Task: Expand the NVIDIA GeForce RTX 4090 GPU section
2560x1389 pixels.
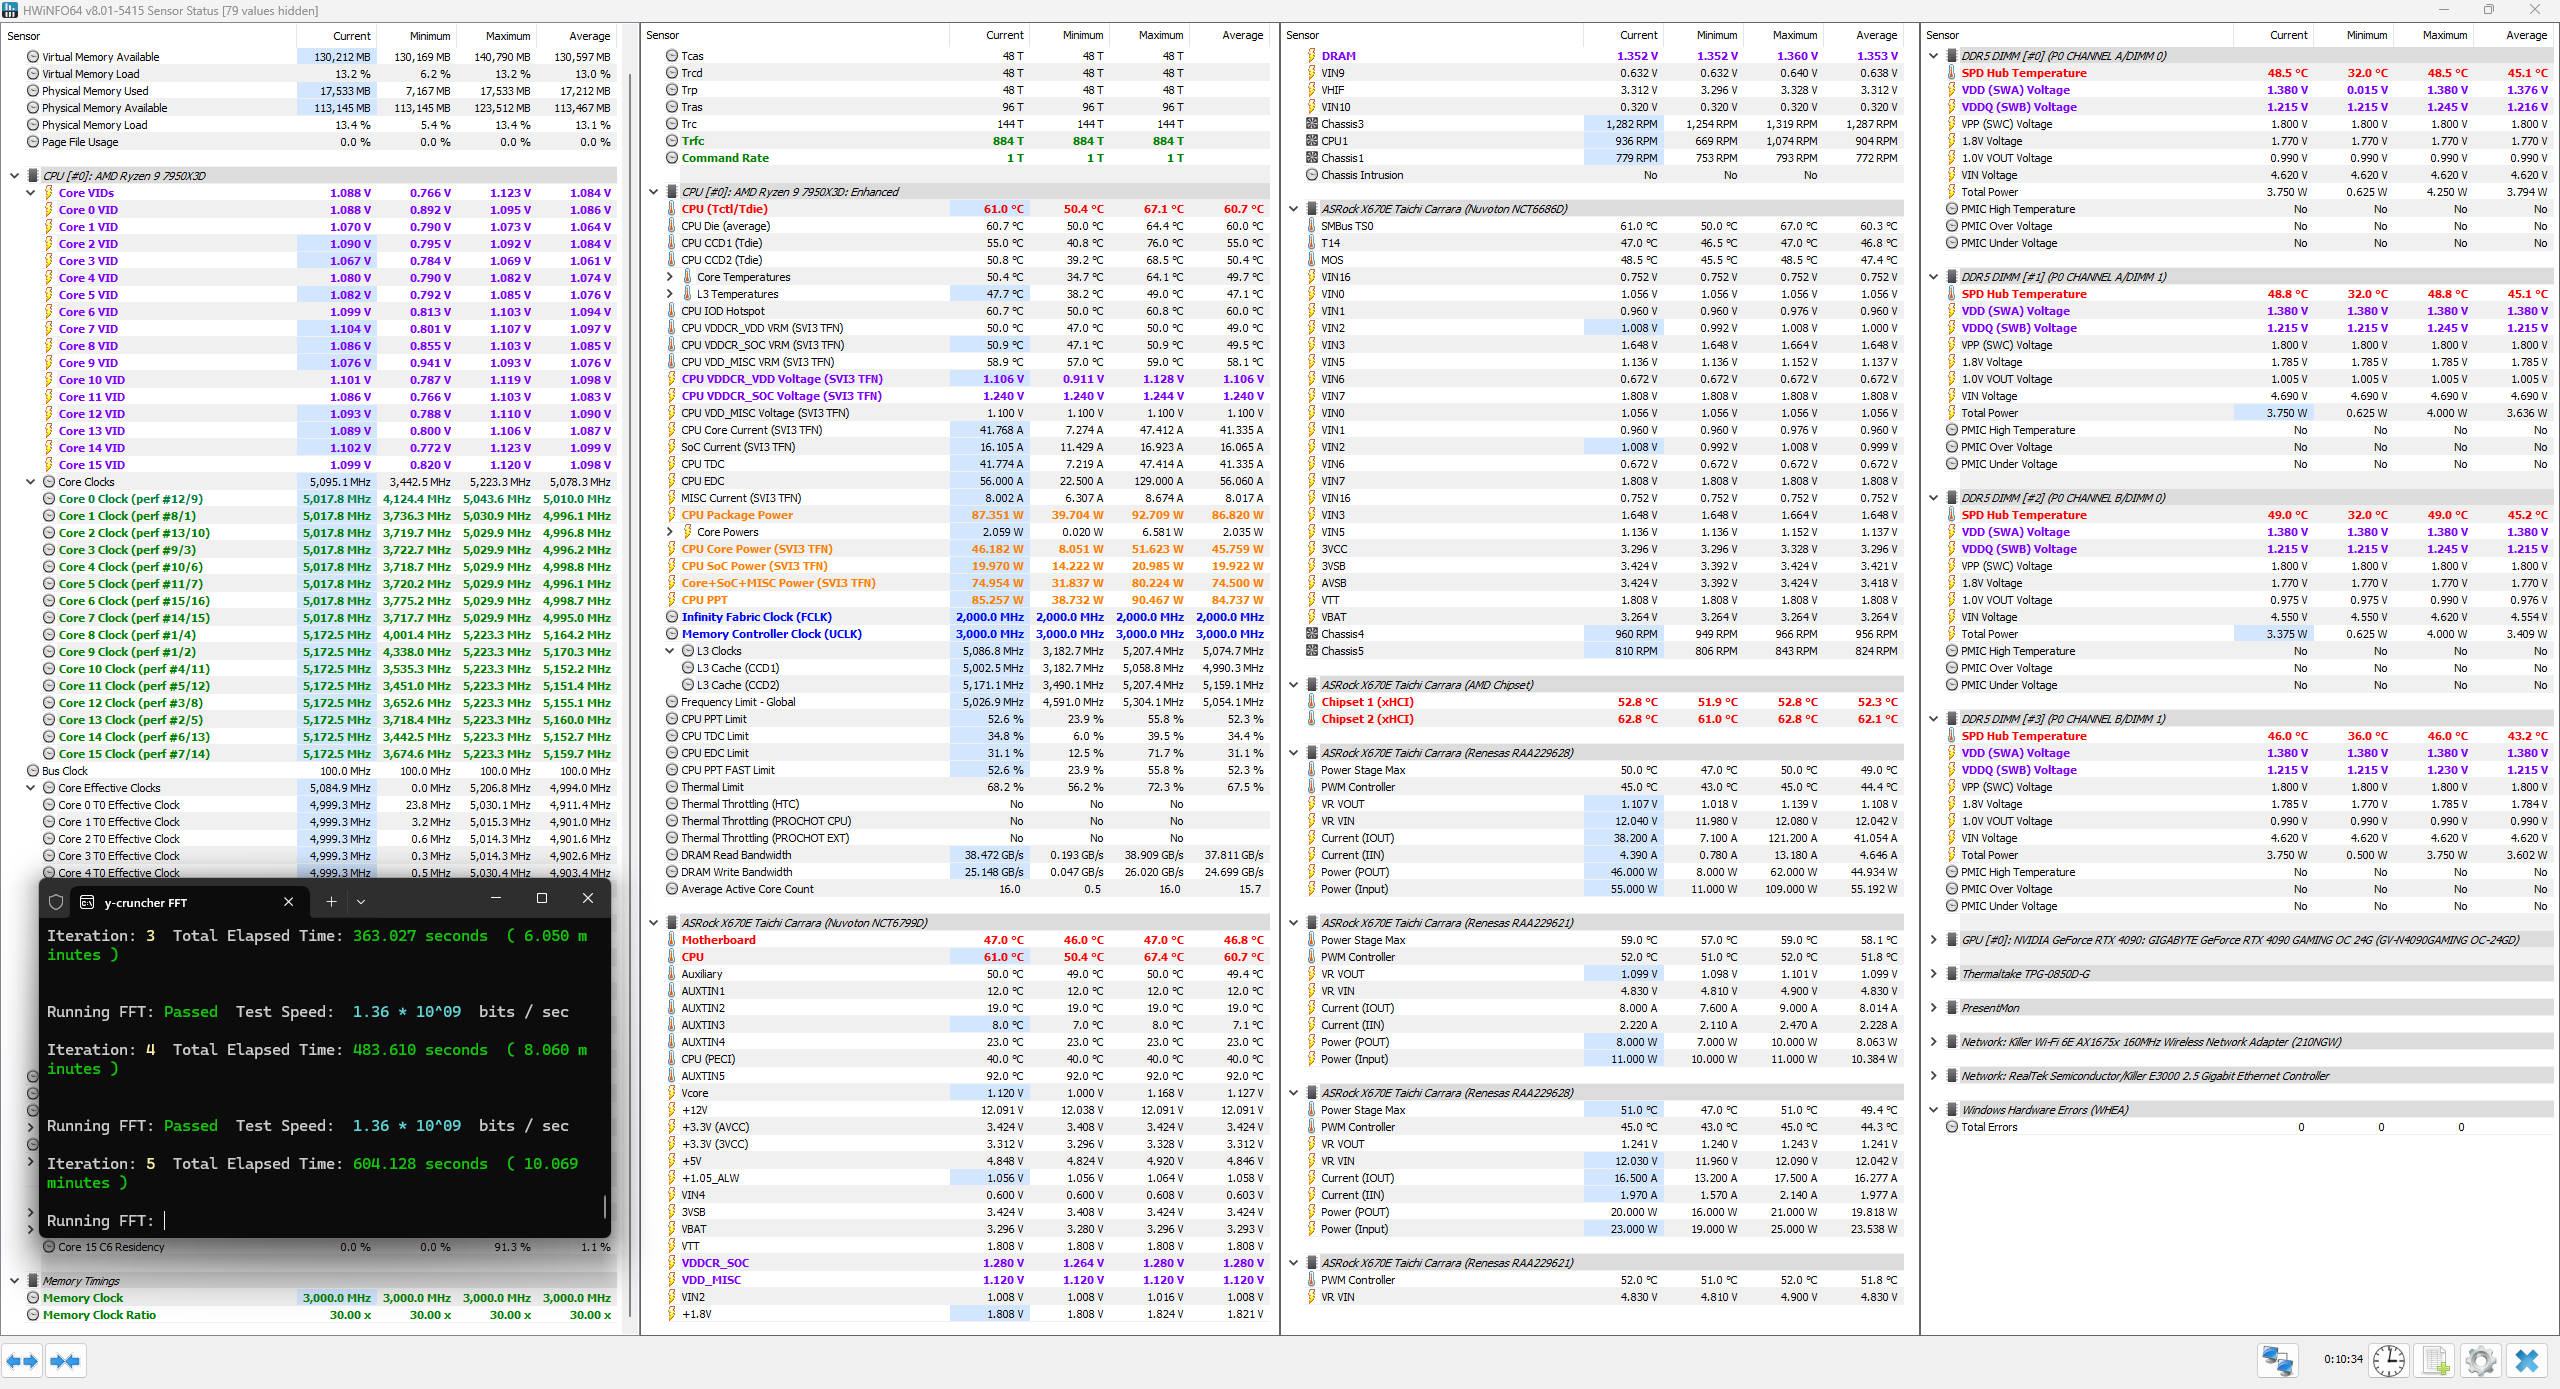Action: click(x=1933, y=940)
